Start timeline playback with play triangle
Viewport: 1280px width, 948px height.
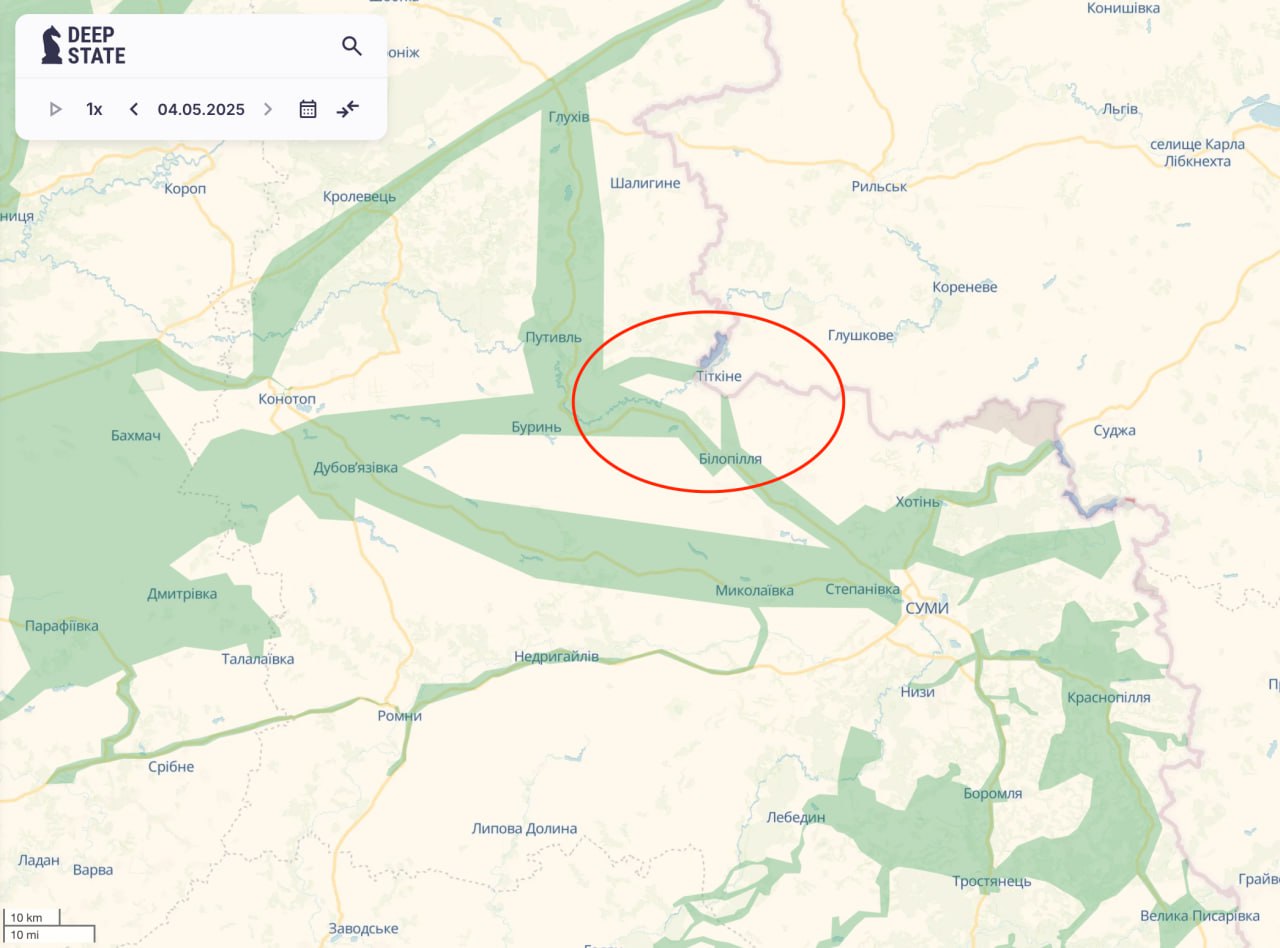point(56,109)
